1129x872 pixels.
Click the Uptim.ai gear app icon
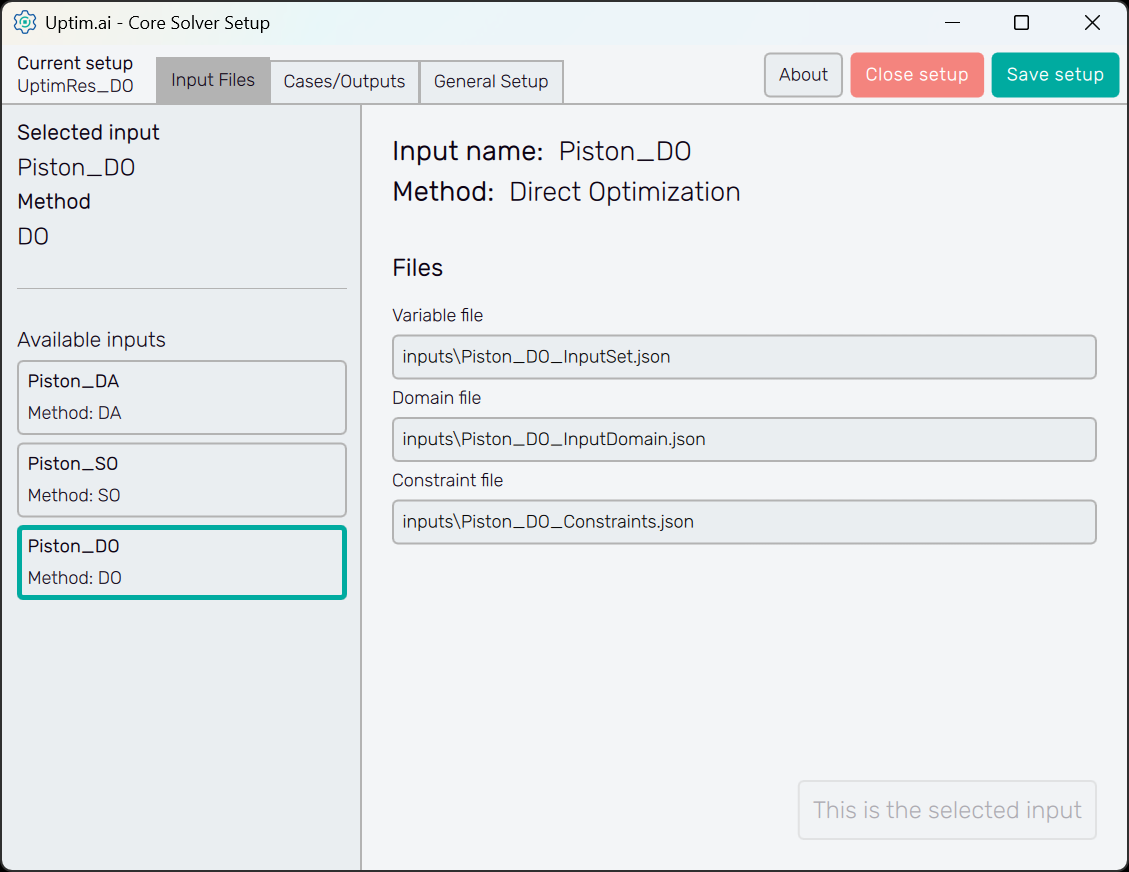[25, 22]
